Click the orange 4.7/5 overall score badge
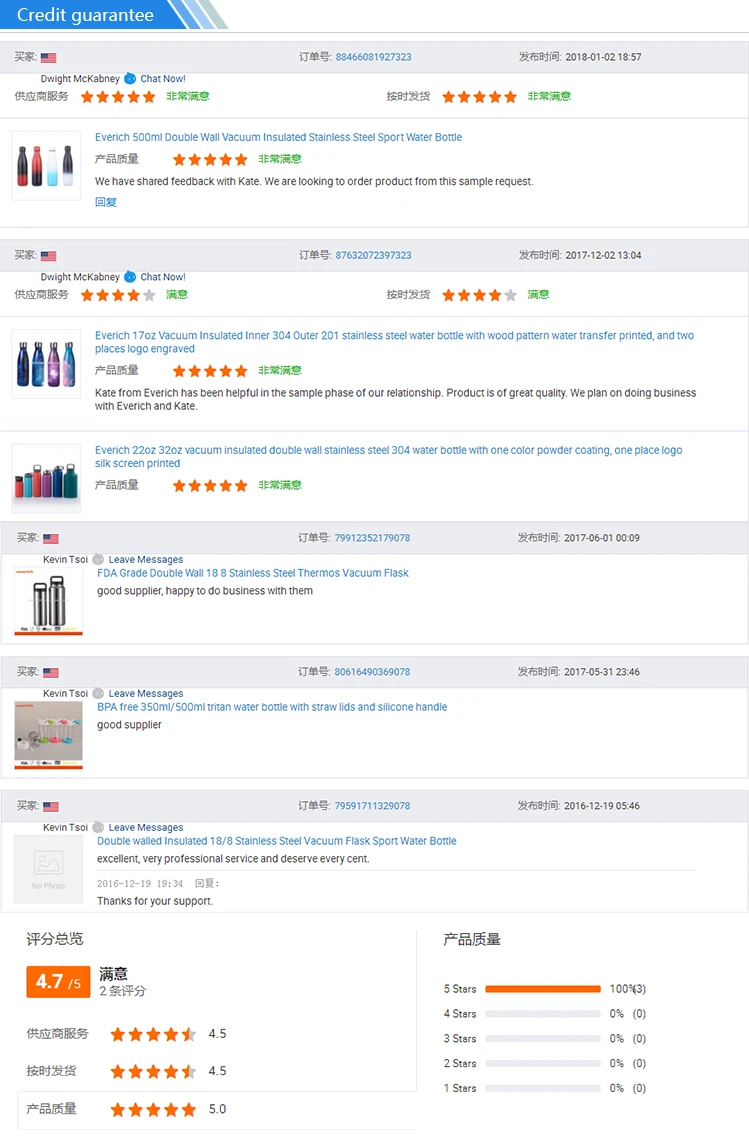This screenshot has height=1139, width=749. point(58,982)
